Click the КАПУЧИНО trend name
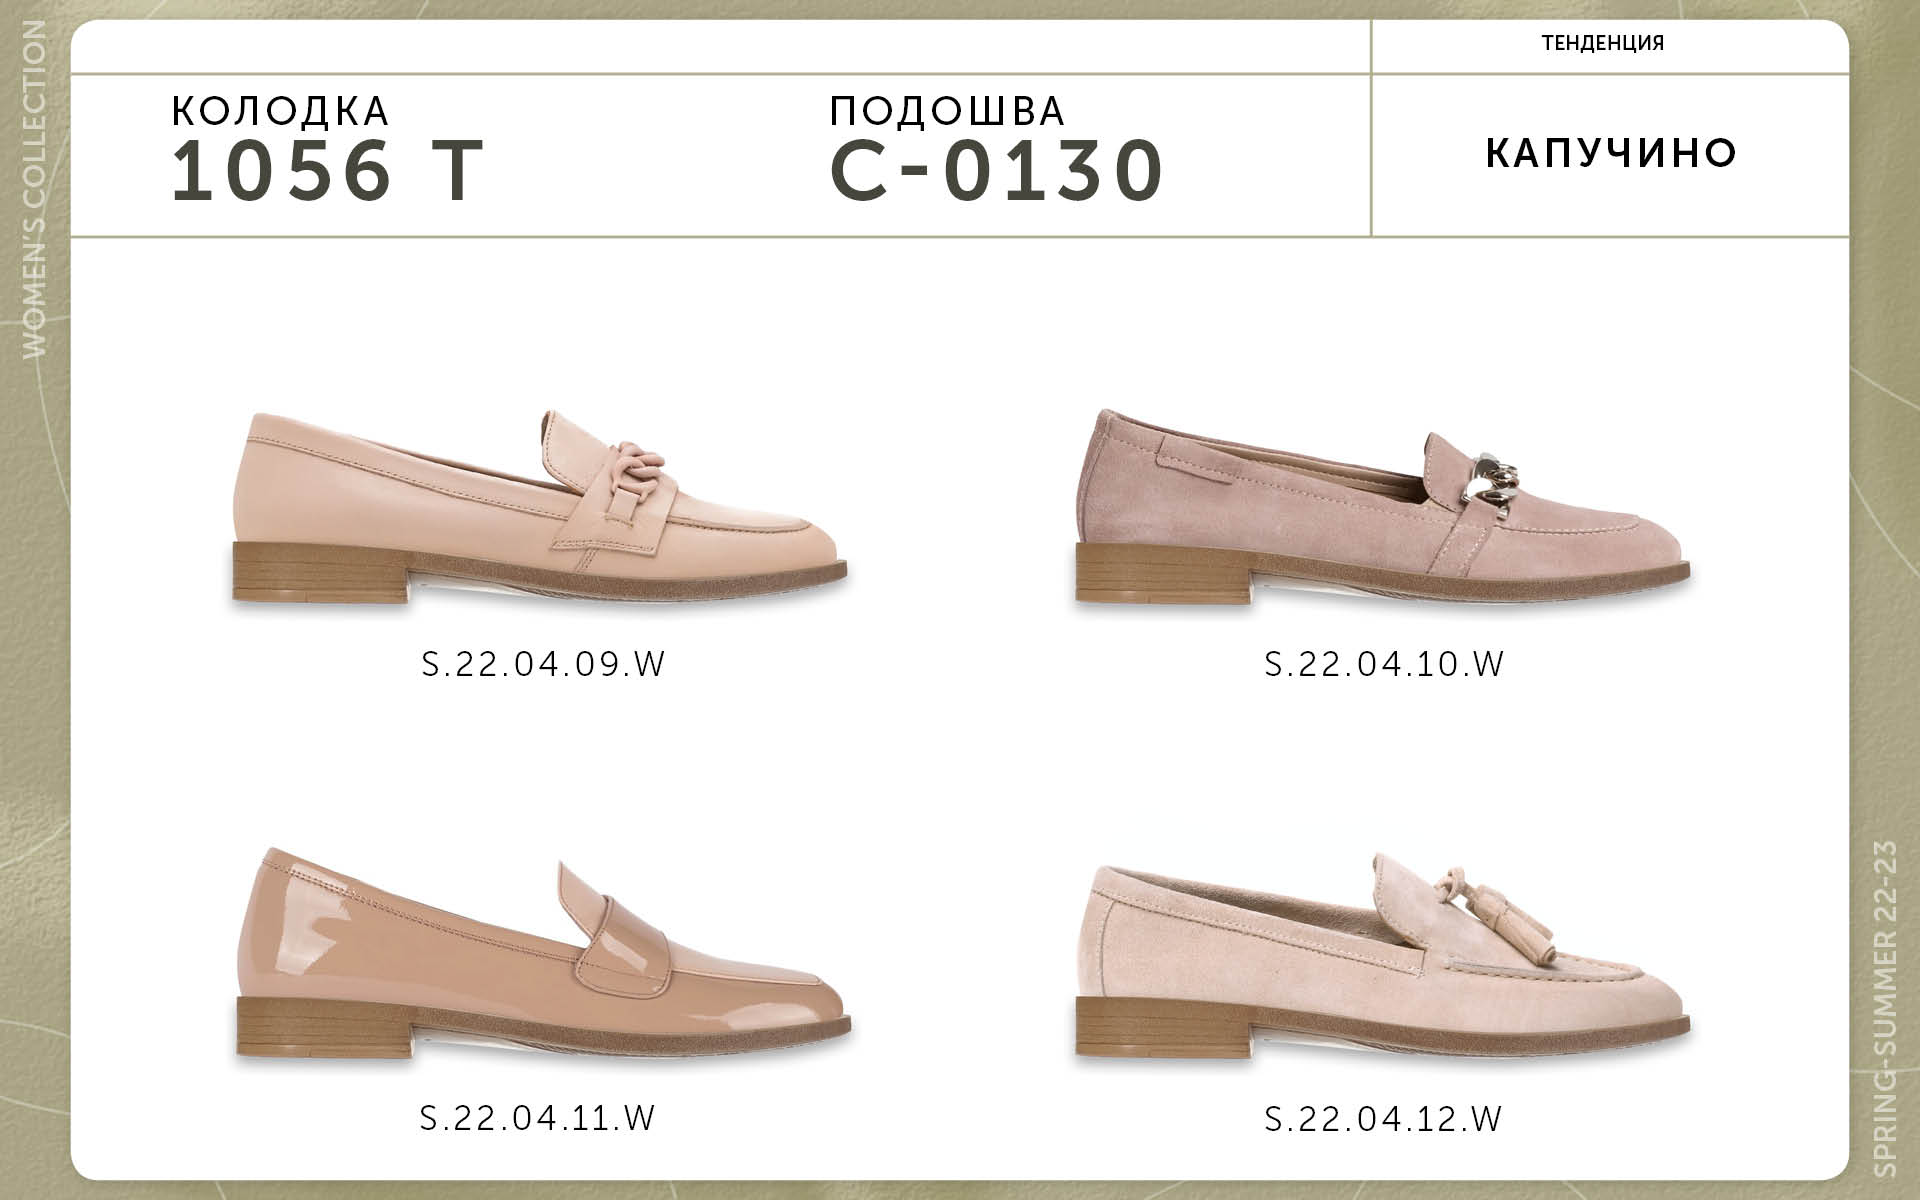Image resolution: width=1920 pixels, height=1200 pixels. pos(1611,153)
